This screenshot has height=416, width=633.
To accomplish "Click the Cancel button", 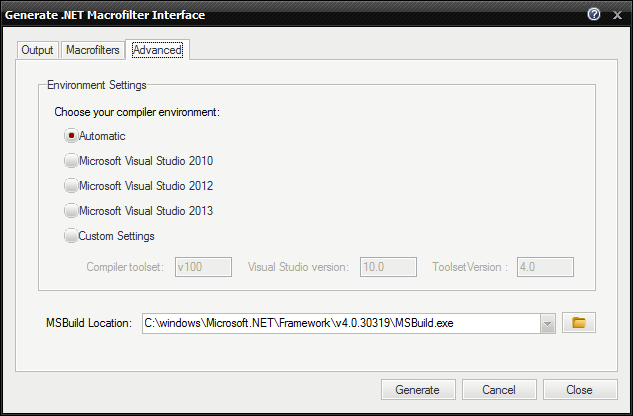I will pos(499,390).
